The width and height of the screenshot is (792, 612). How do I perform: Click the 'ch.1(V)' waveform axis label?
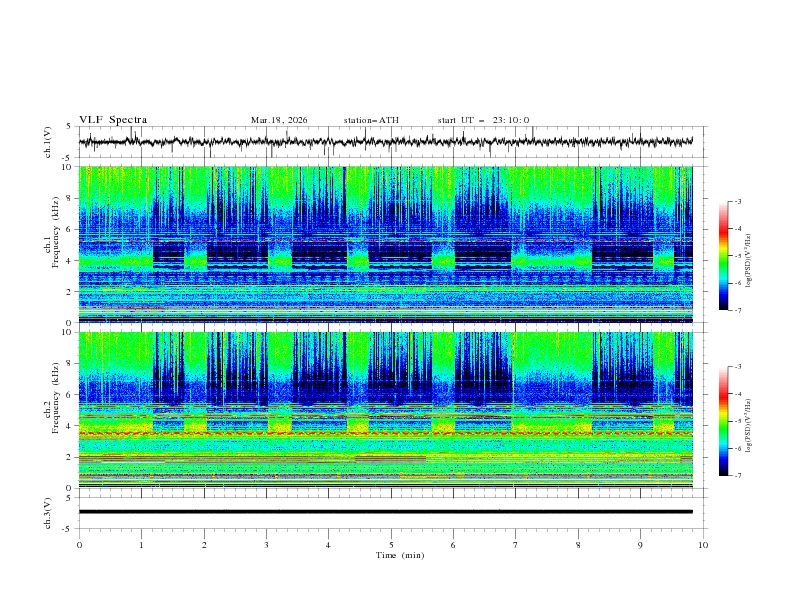(48, 142)
